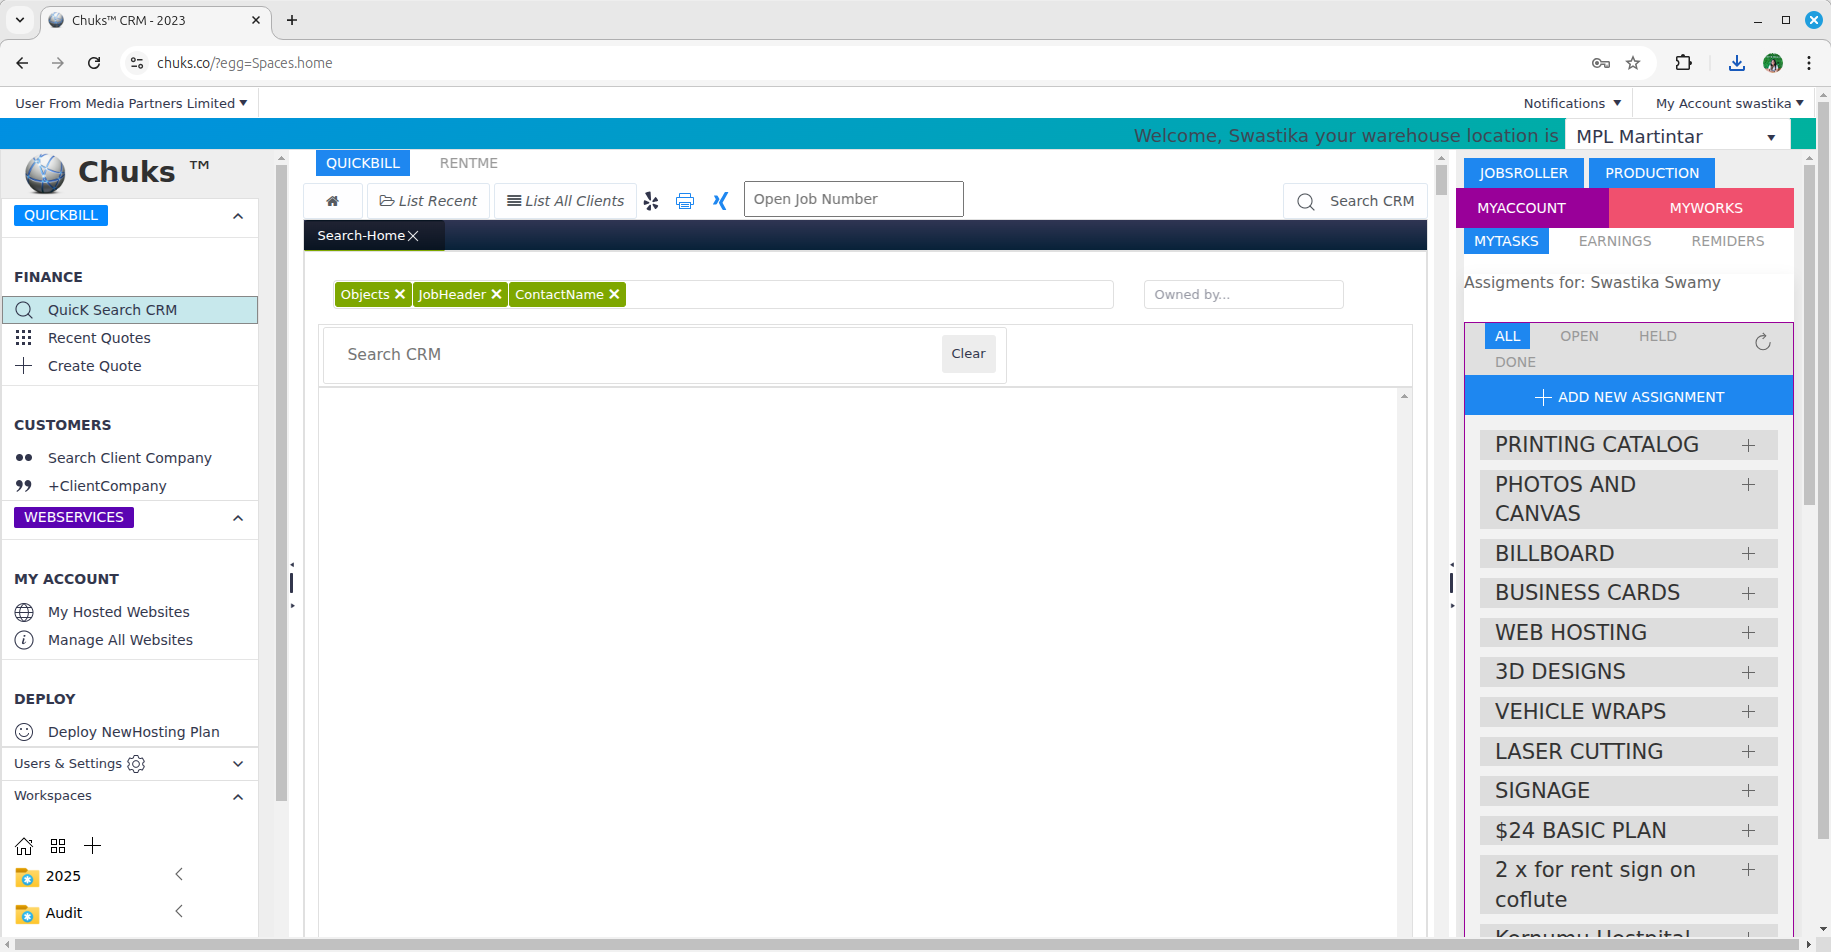Open User From Media Partners Limited dropdown
The width and height of the screenshot is (1831, 952).
[x=131, y=103]
